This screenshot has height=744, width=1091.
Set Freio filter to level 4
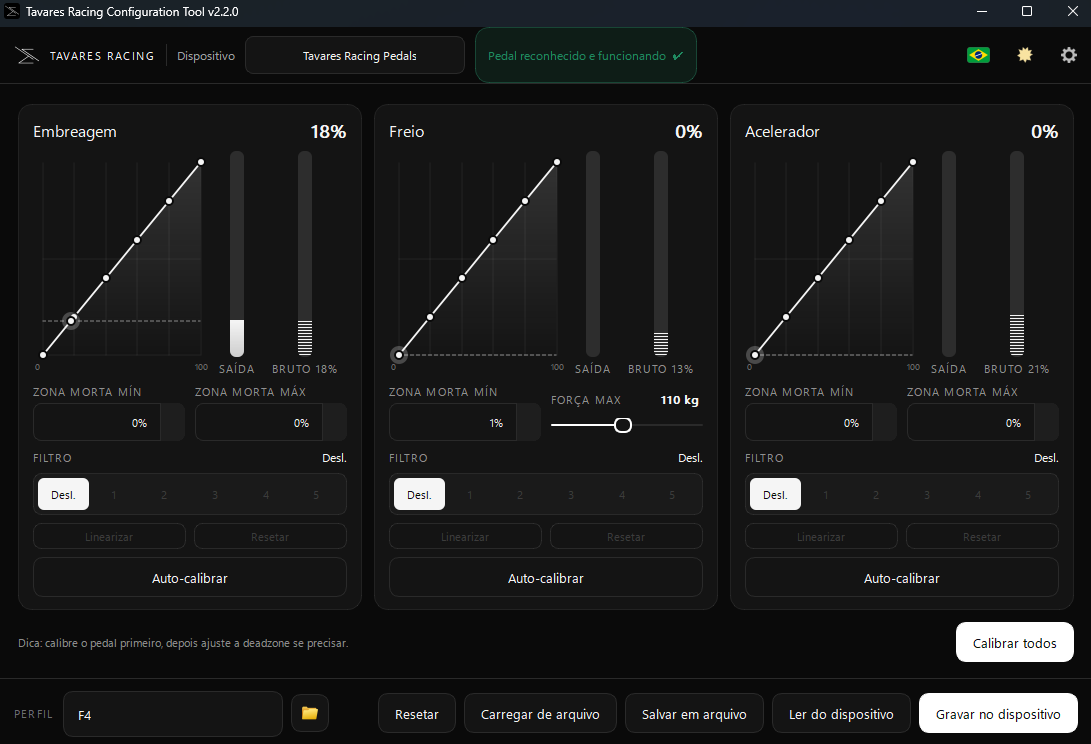tap(622, 495)
